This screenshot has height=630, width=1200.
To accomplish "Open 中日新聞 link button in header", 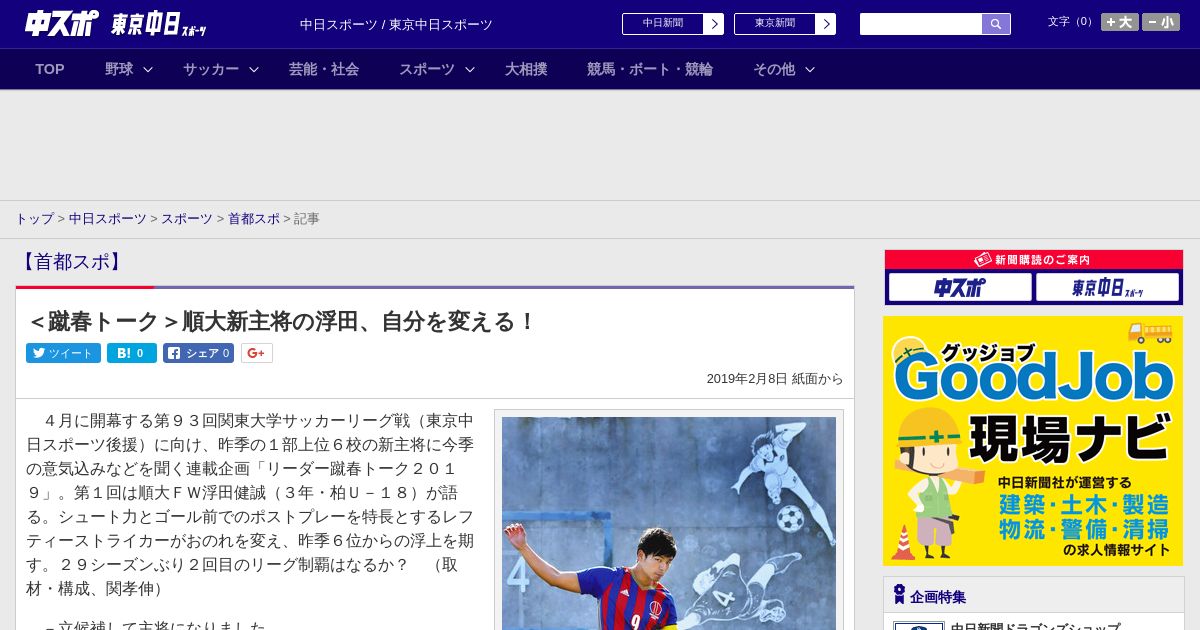I will (x=663, y=24).
